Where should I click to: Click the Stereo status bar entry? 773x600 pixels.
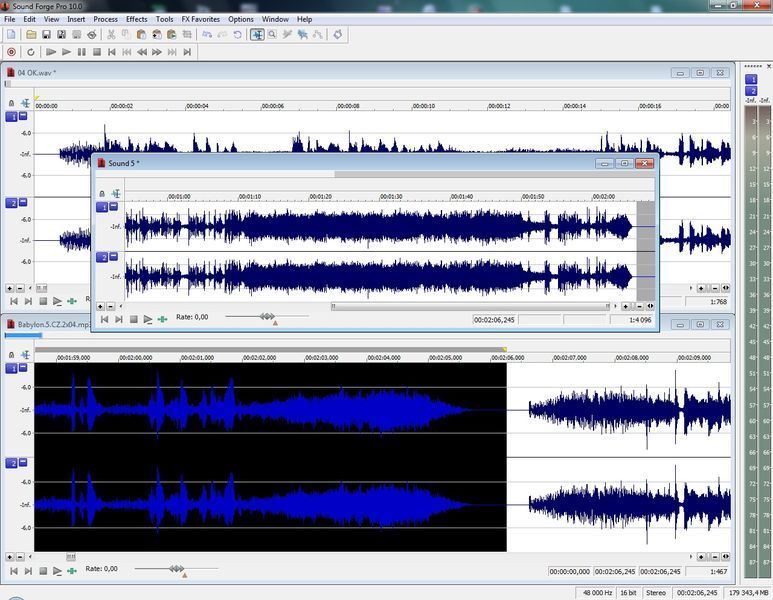coord(656,593)
